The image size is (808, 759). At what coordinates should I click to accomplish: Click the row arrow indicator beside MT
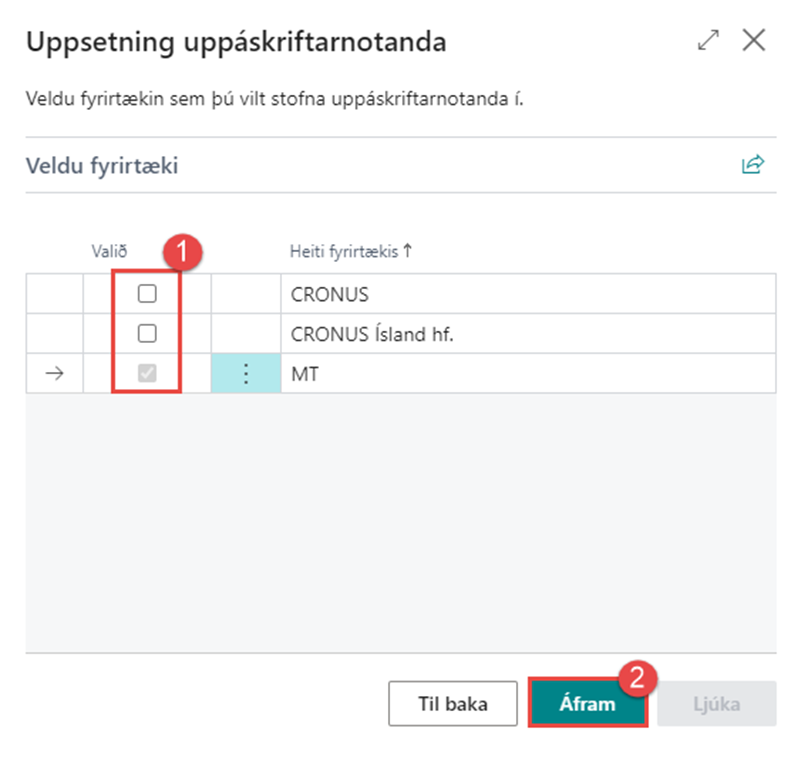coord(55,374)
